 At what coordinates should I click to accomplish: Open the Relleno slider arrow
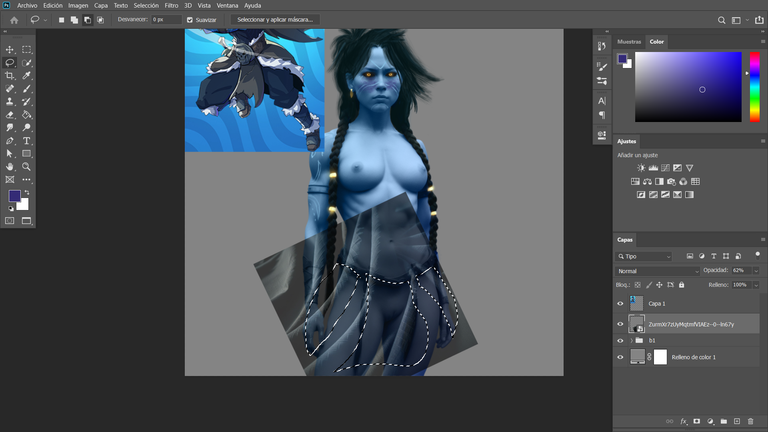pyautogui.click(x=756, y=285)
